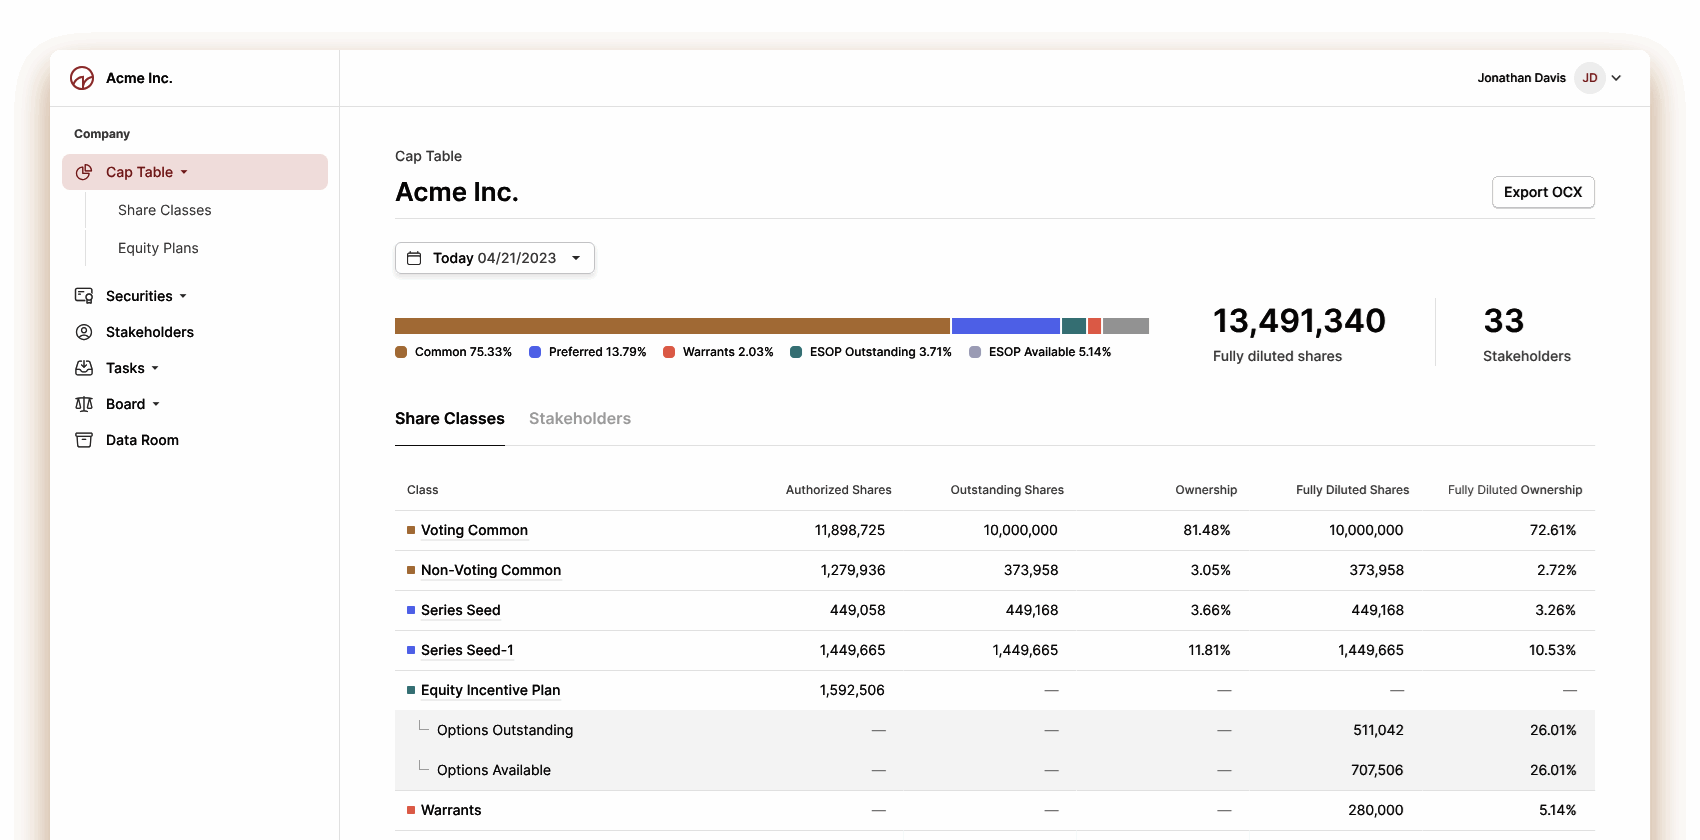The height and width of the screenshot is (840, 1700).
Task: Open the Data Room page
Action: pyautogui.click(x=142, y=440)
